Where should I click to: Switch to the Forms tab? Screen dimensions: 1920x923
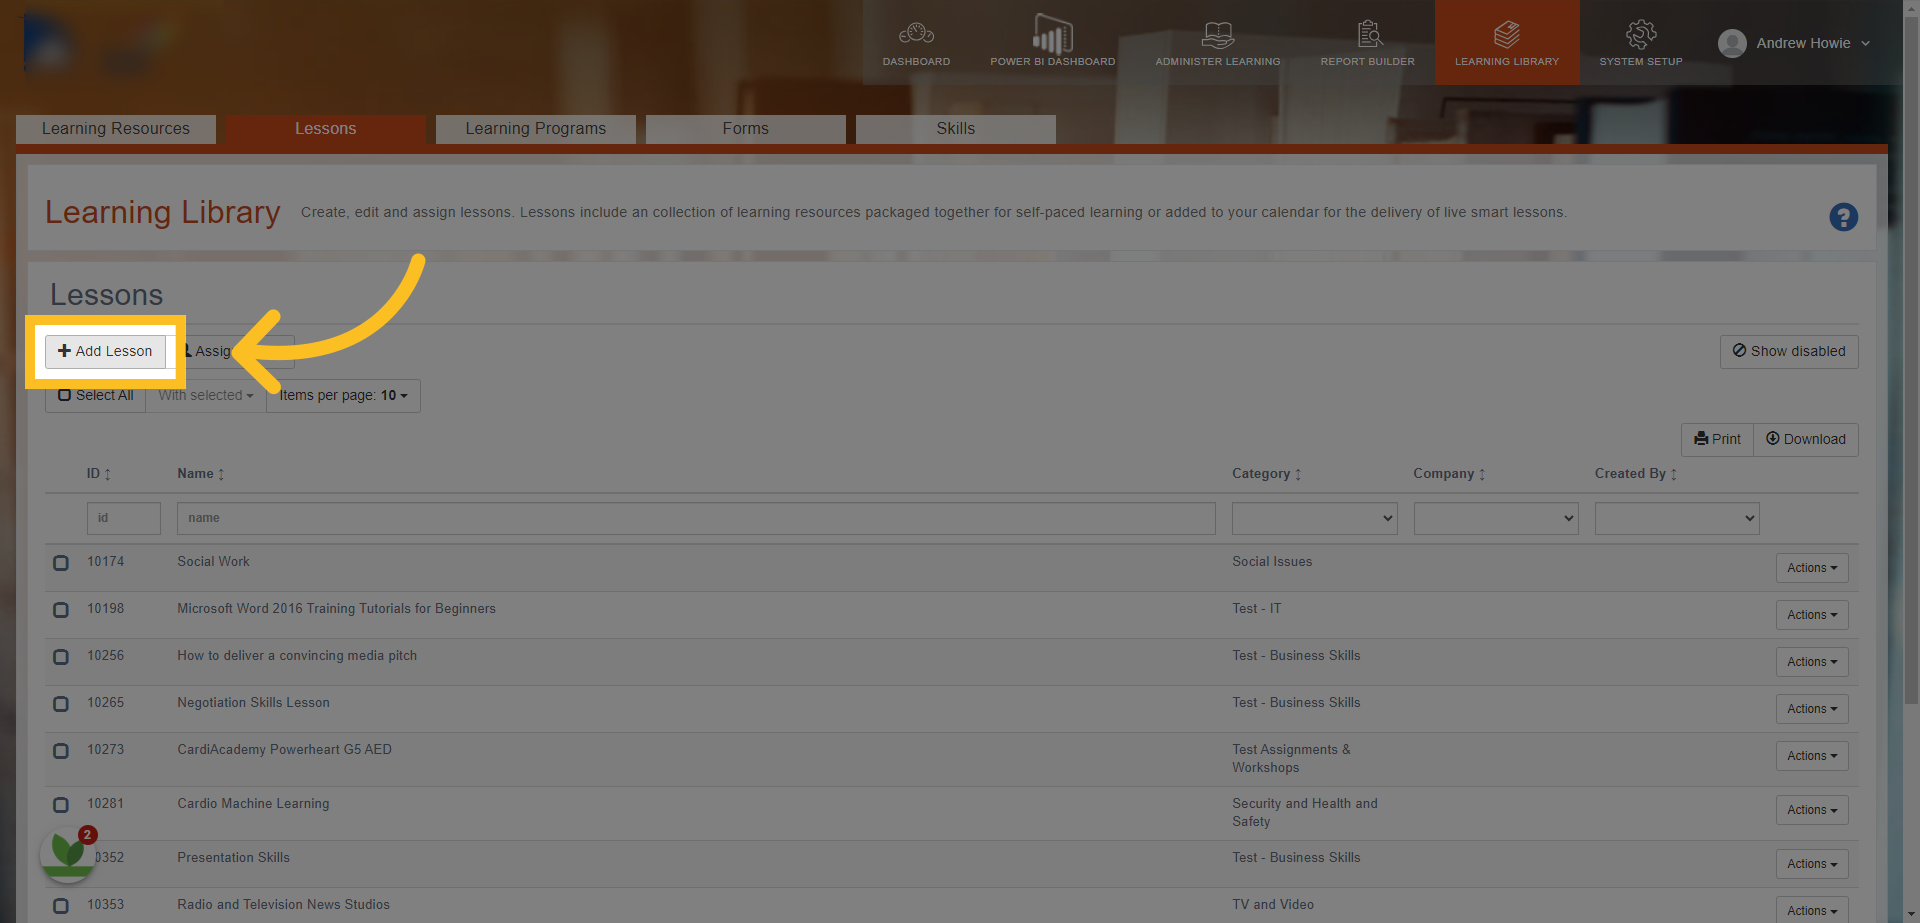[x=746, y=129]
